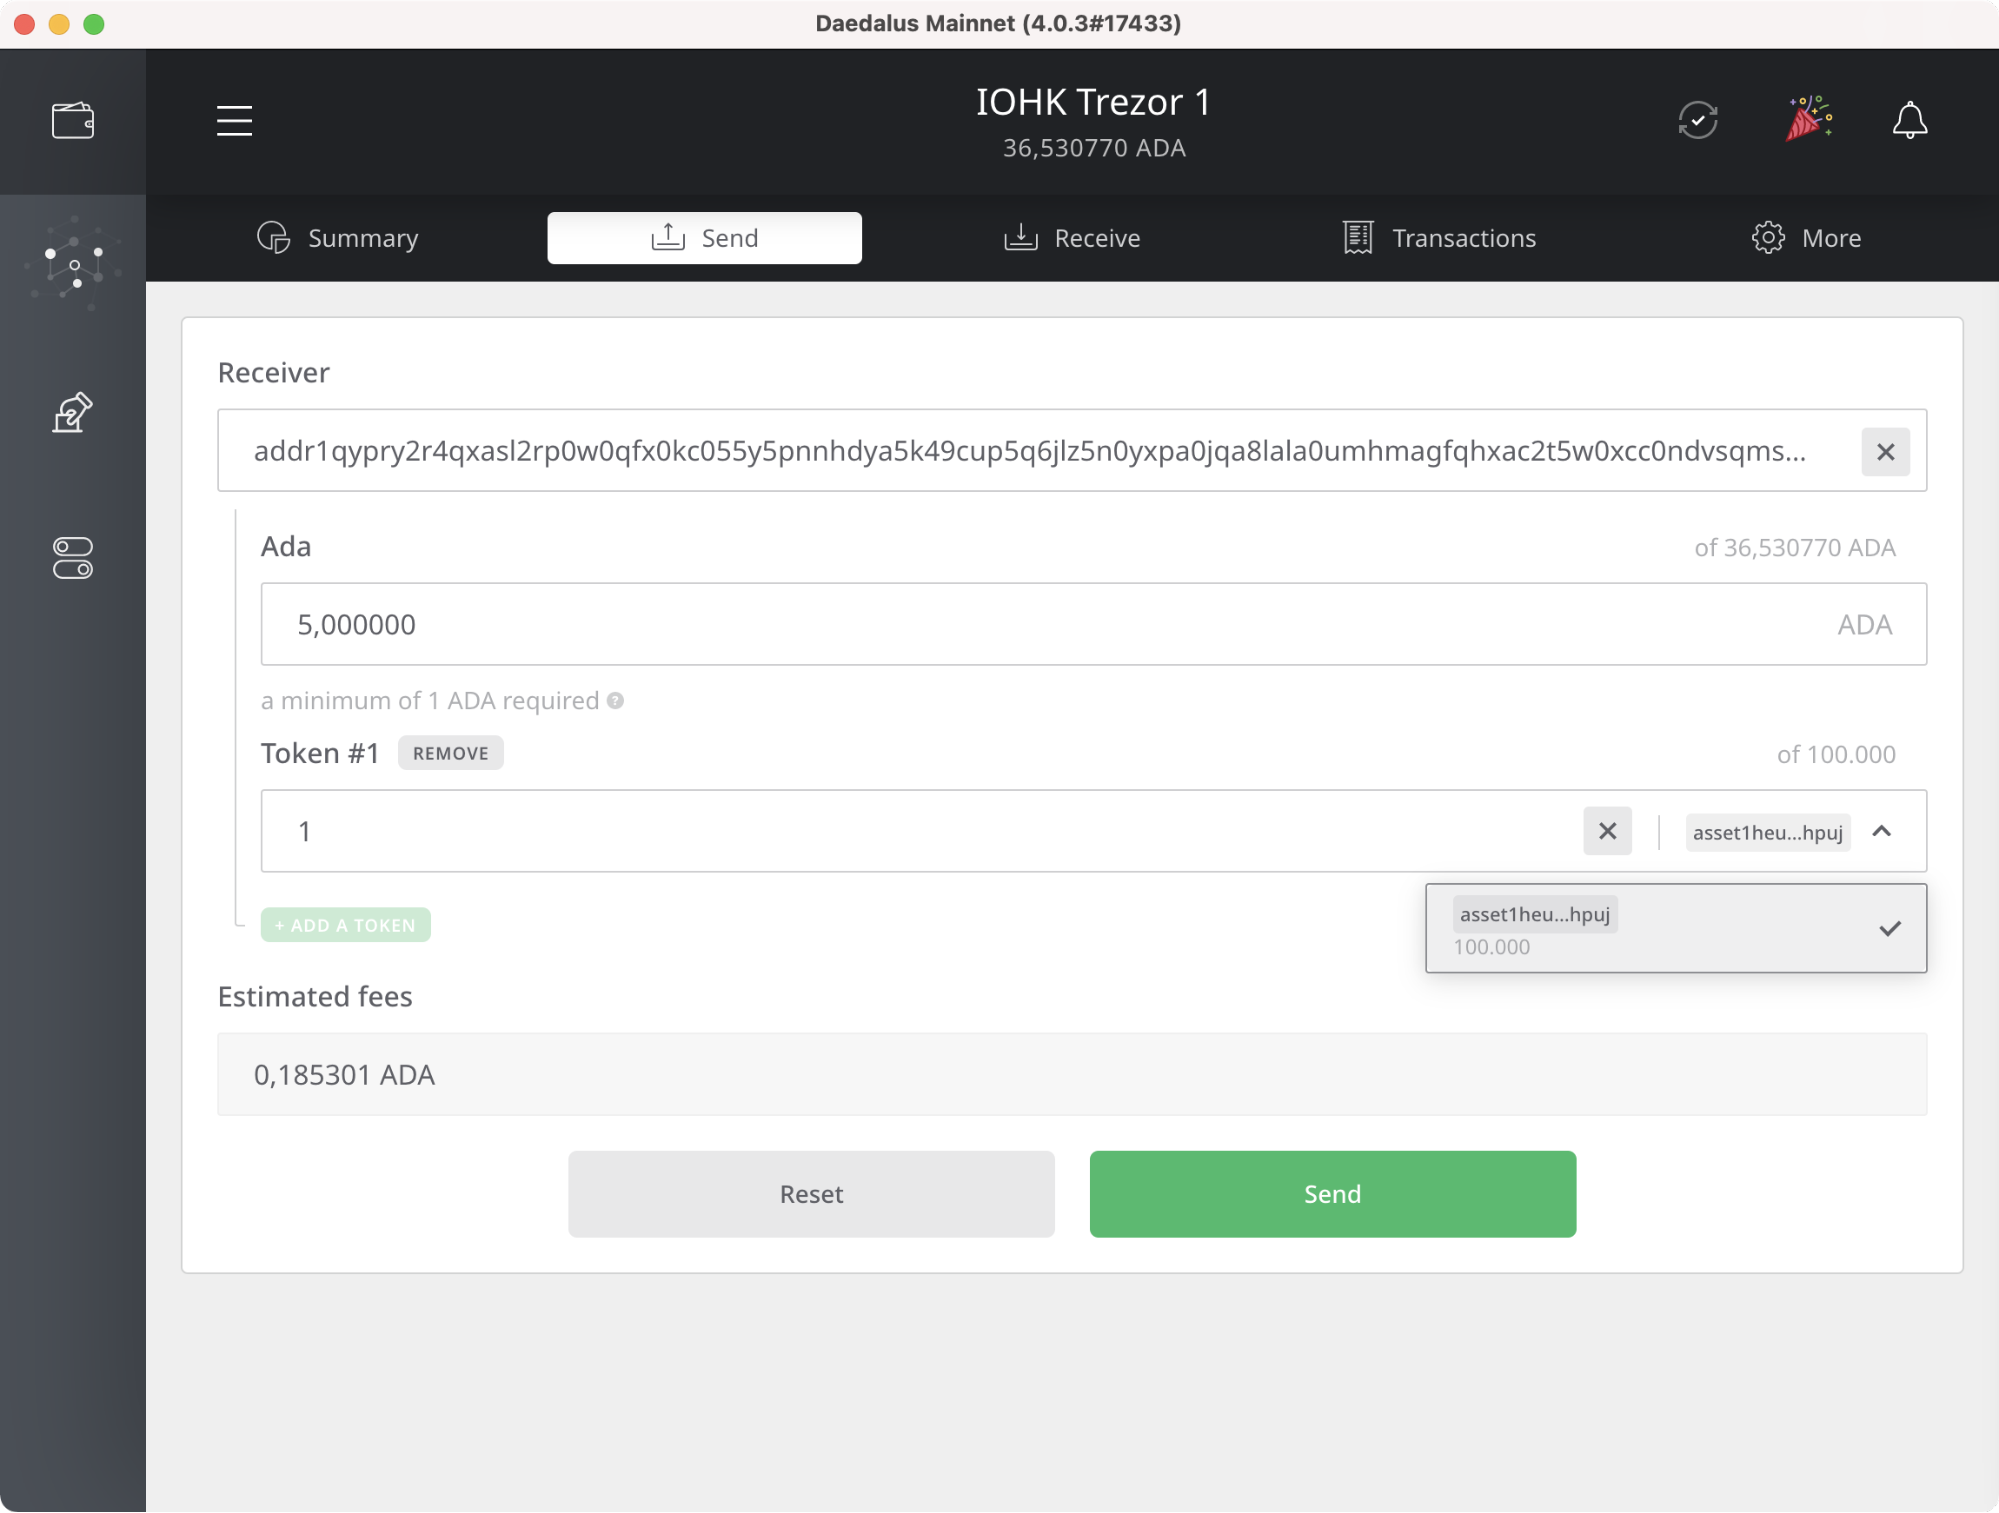Open the party popper newsfeed icon
Screen dimensions: 1999x1513
pos(1808,119)
